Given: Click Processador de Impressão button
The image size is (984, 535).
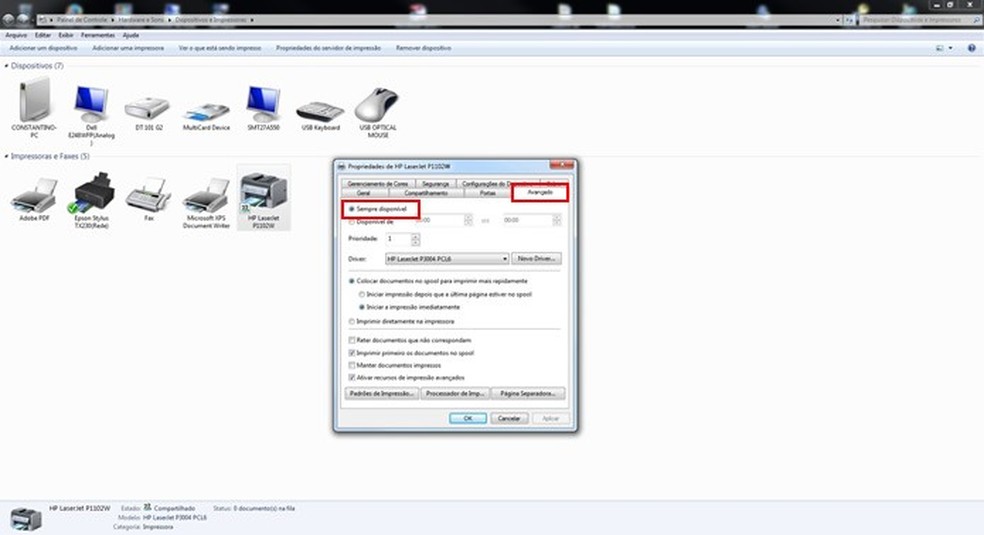Looking at the screenshot, I should click(x=455, y=393).
